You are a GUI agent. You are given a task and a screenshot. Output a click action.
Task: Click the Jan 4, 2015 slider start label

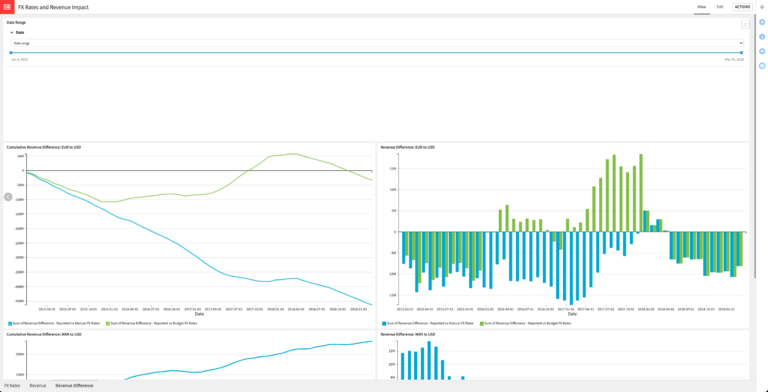(20, 59)
